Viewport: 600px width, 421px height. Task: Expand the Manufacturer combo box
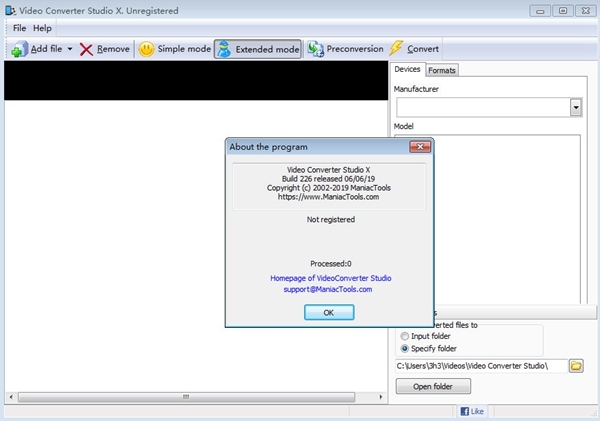[x=576, y=108]
